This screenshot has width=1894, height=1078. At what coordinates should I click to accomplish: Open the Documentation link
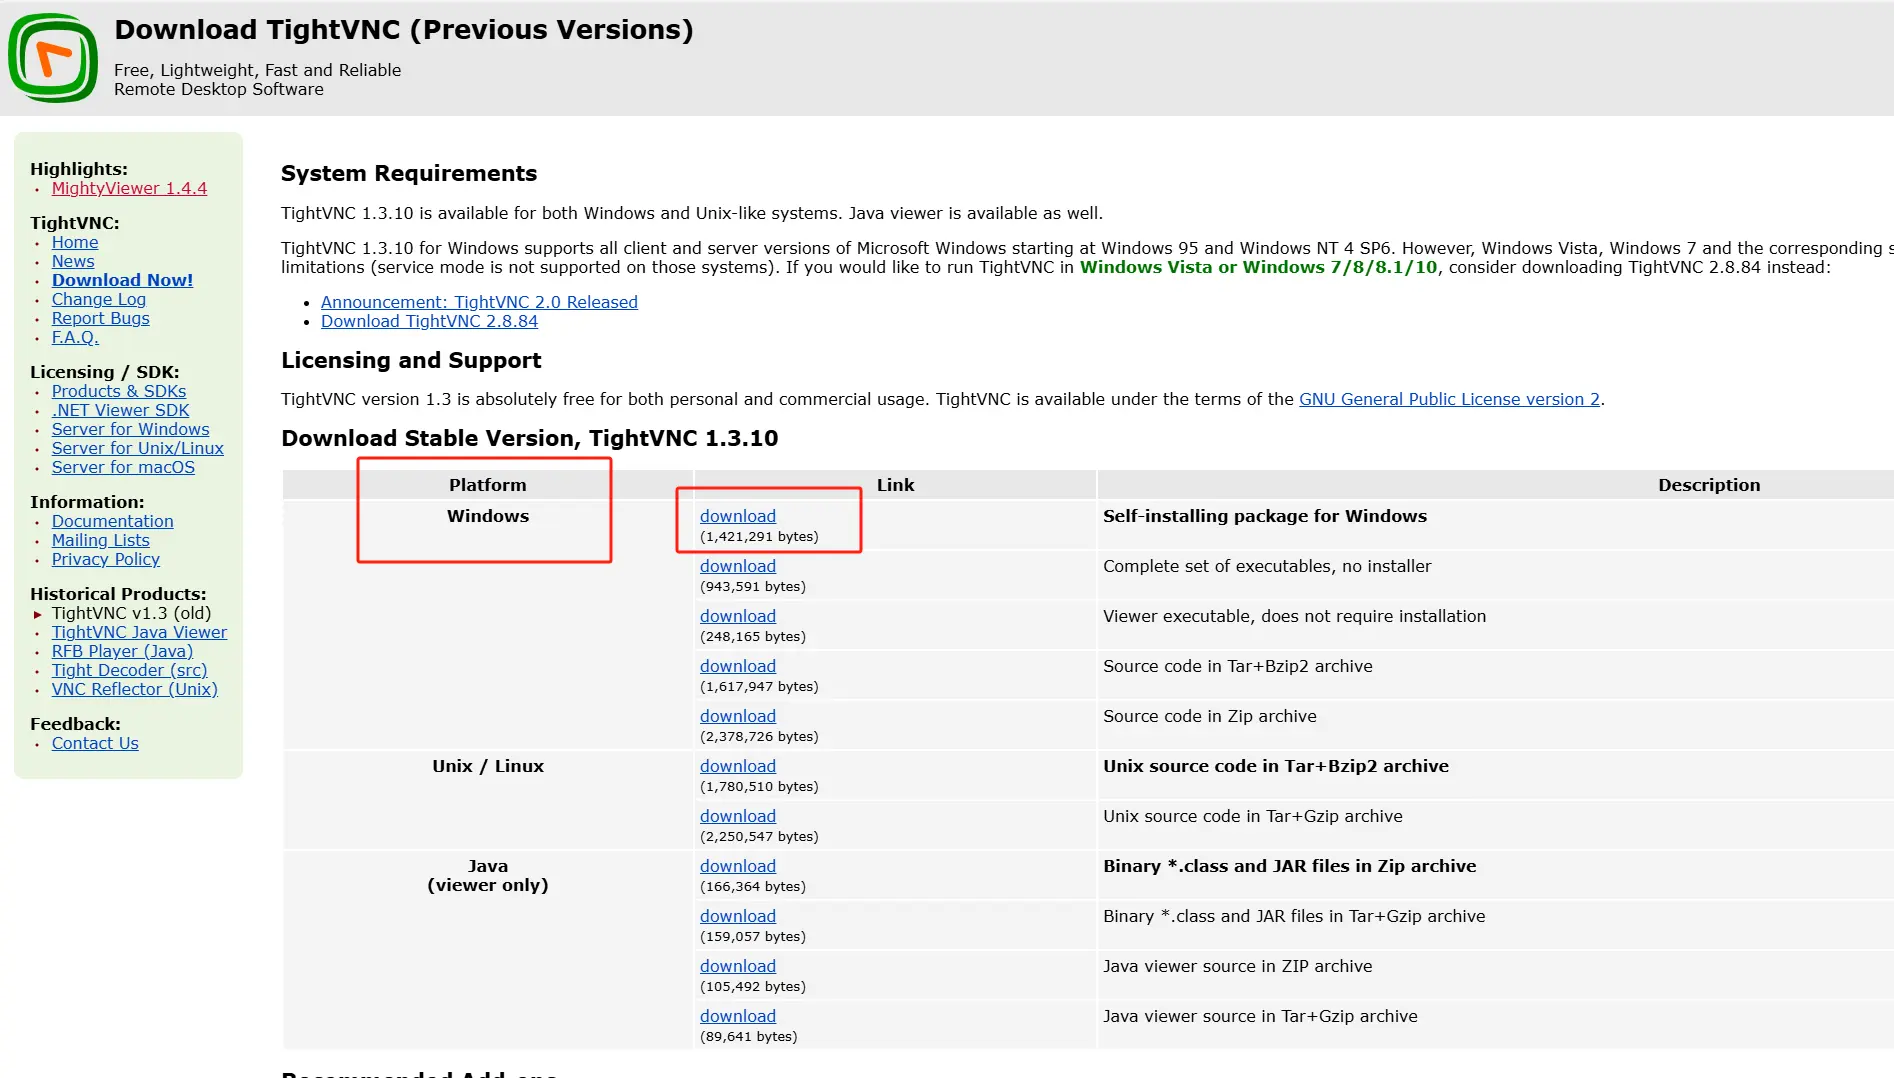click(113, 521)
